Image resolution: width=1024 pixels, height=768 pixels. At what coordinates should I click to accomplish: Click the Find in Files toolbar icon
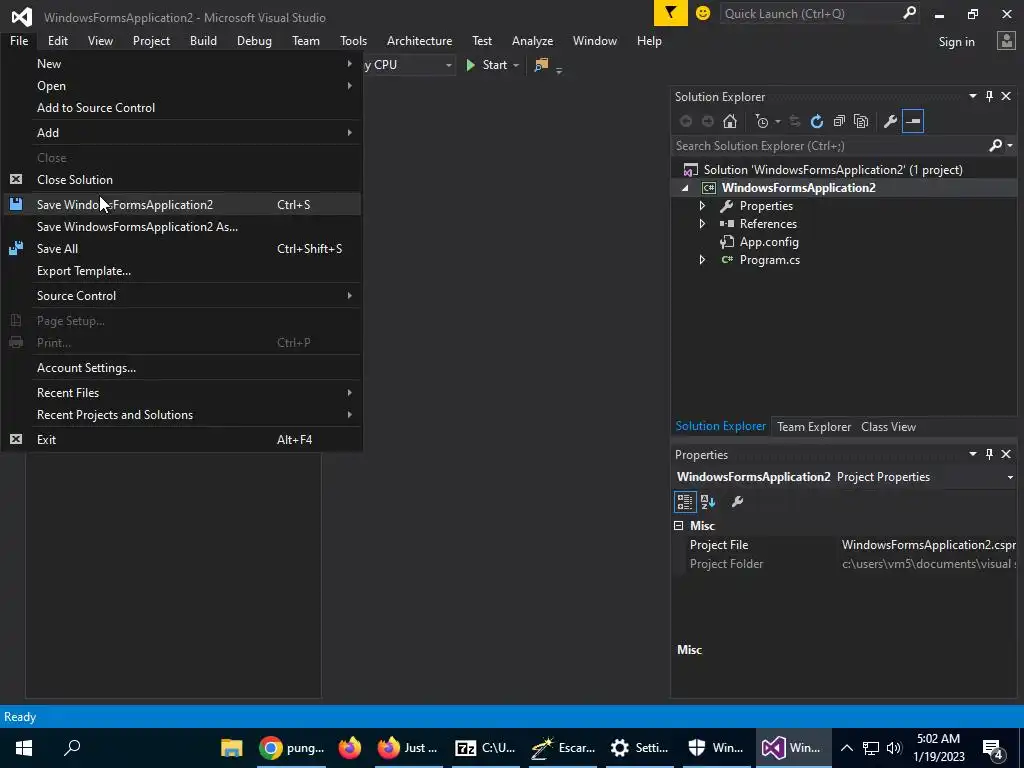click(x=541, y=65)
